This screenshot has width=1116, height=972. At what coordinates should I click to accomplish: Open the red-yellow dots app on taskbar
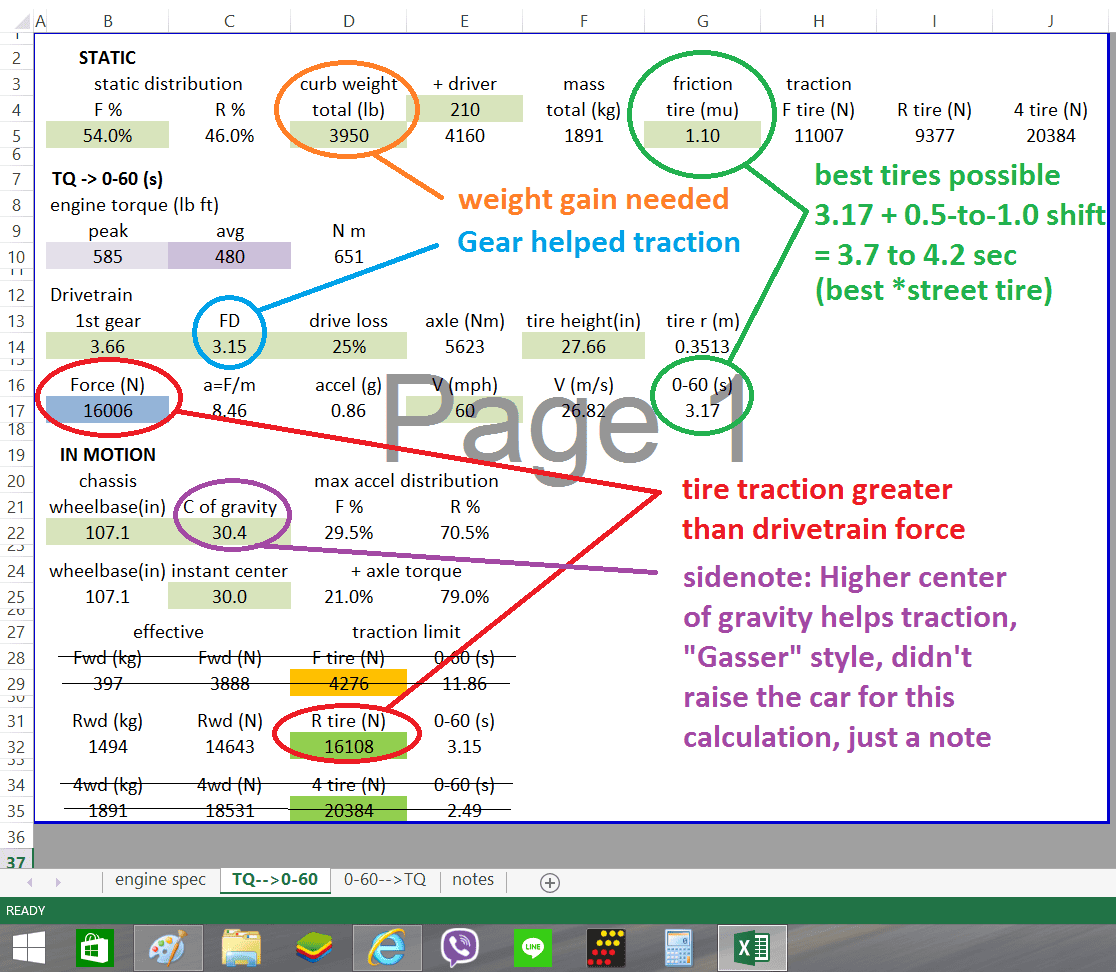[606, 948]
